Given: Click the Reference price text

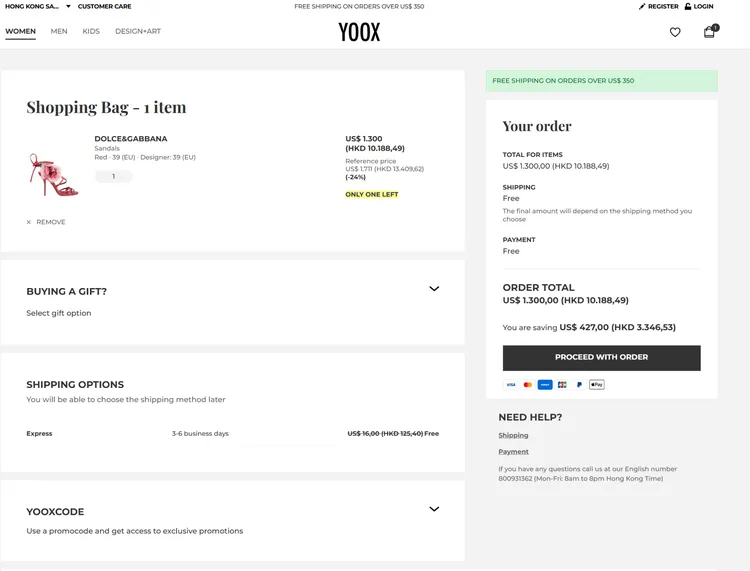Looking at the screenshot, I should coord(371,161).
